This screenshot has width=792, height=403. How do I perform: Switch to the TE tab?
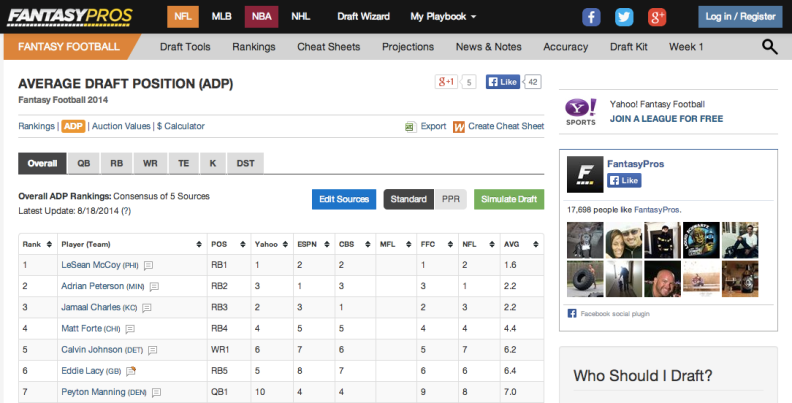click(183, 164)
